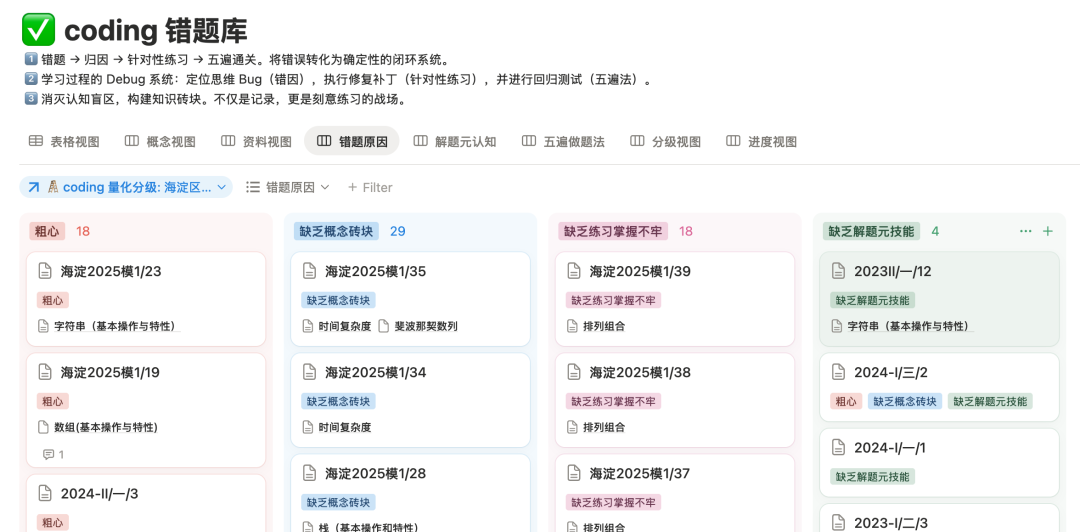
Task: Open 字符串 relation in 海淀2025模1/23 card
Action: pos(110,326)
